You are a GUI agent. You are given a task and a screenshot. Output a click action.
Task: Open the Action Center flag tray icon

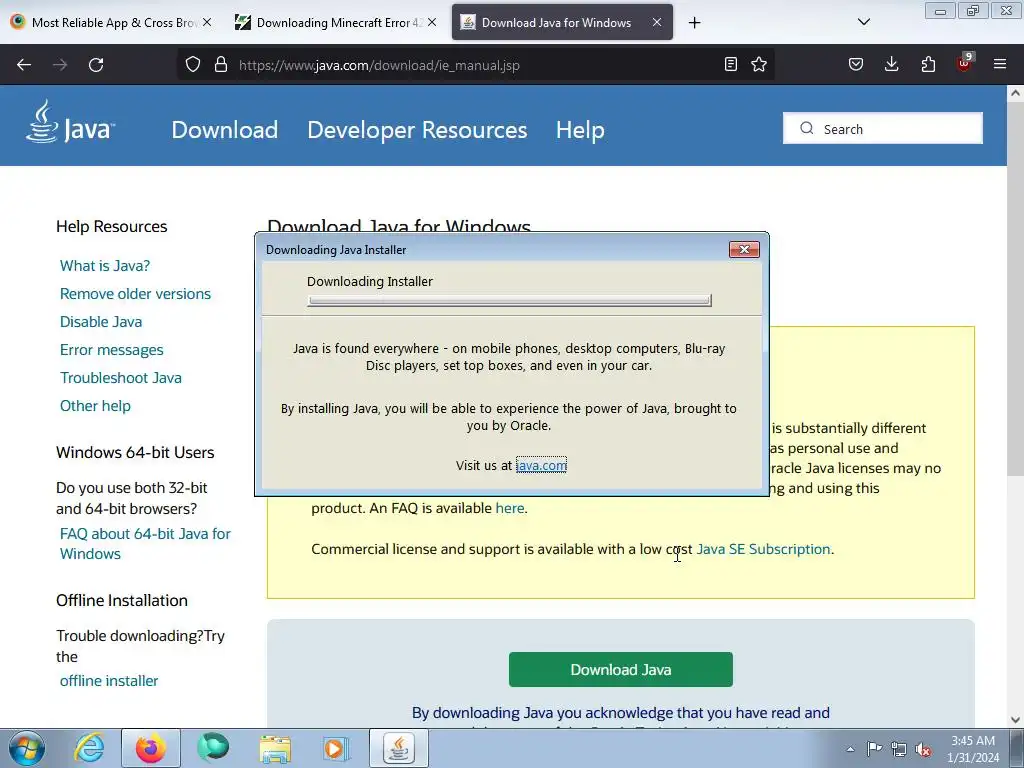(x=874, y=749)
